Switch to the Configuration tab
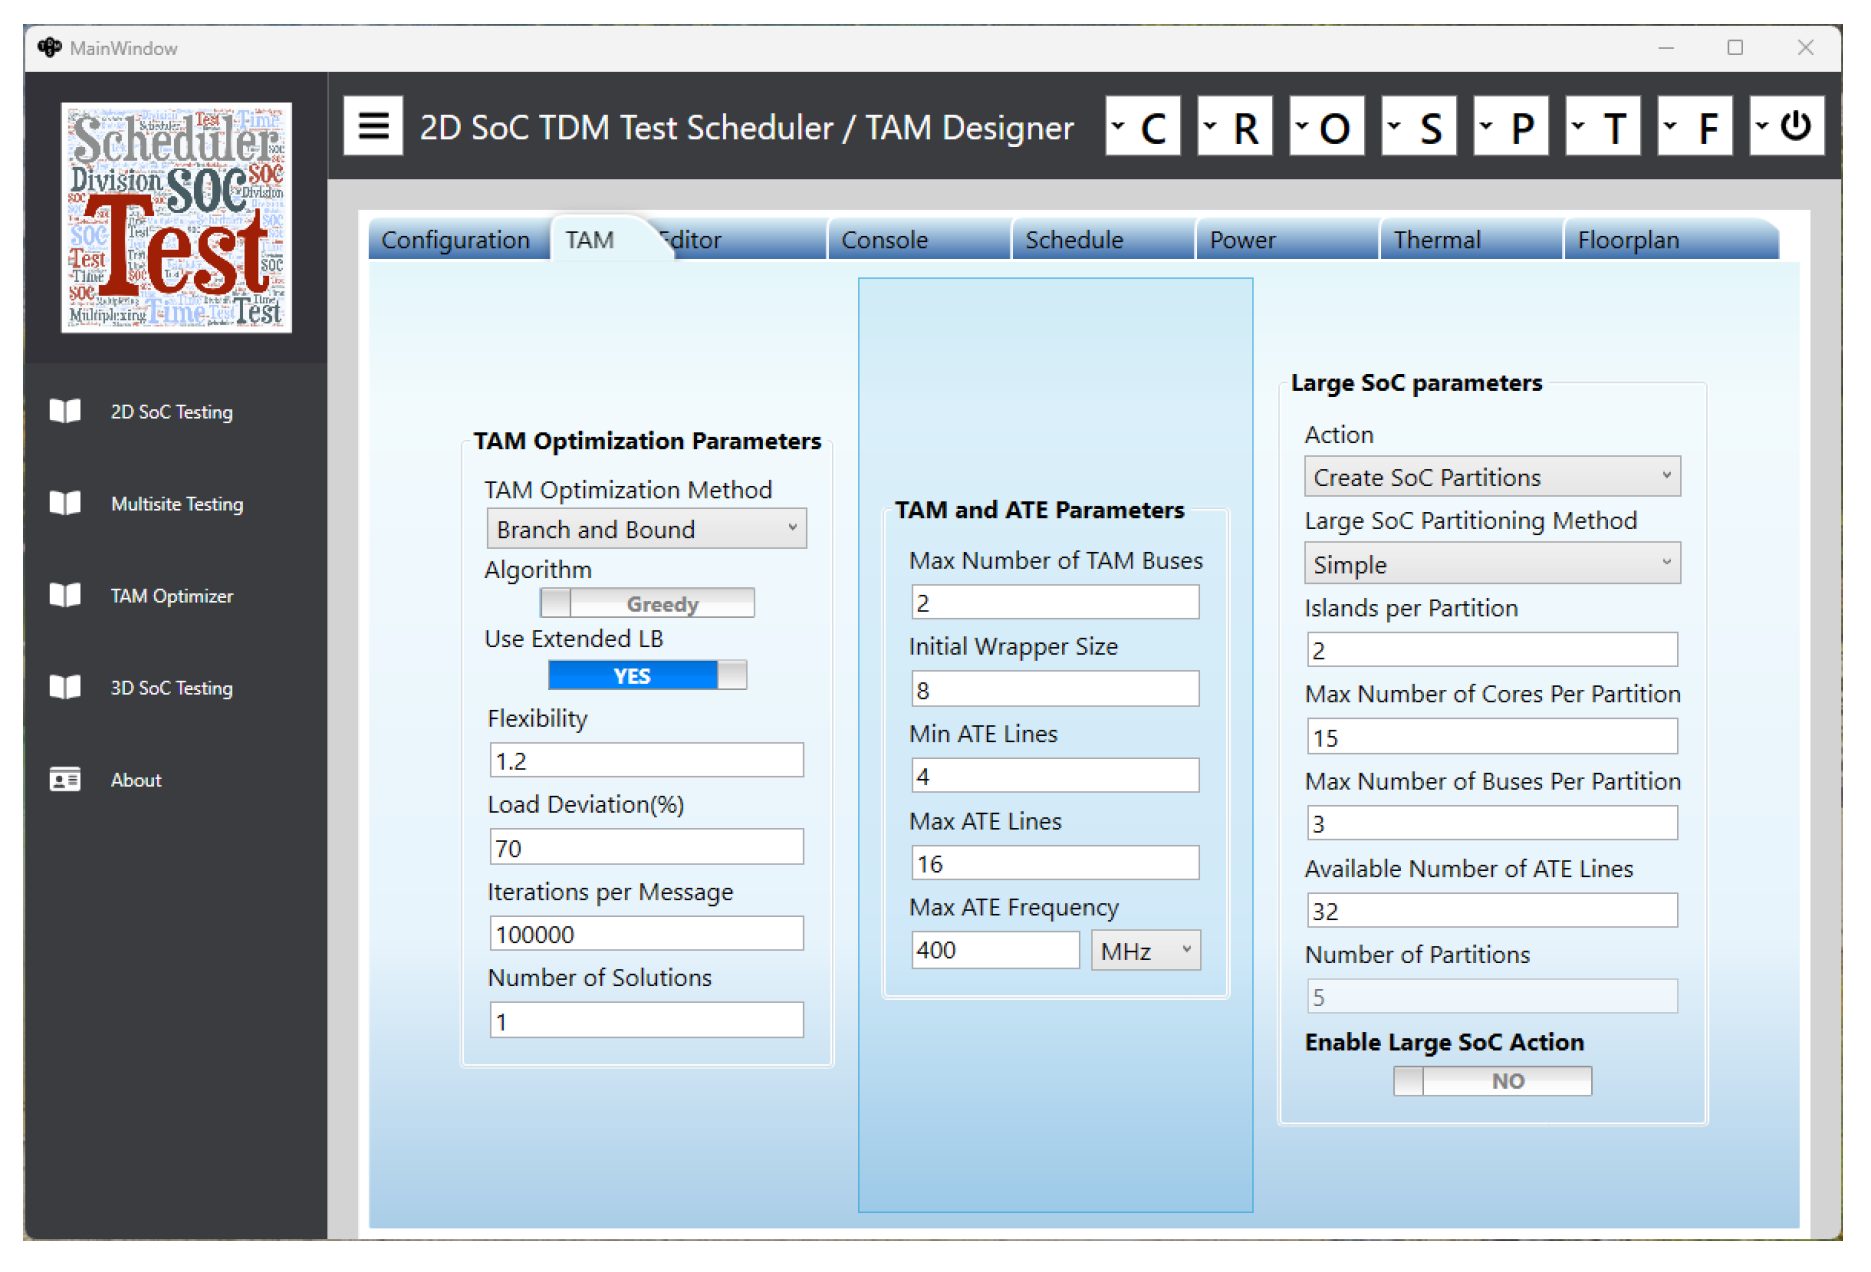Viewport: 1871px width, 1272px height. click(458, 240)
